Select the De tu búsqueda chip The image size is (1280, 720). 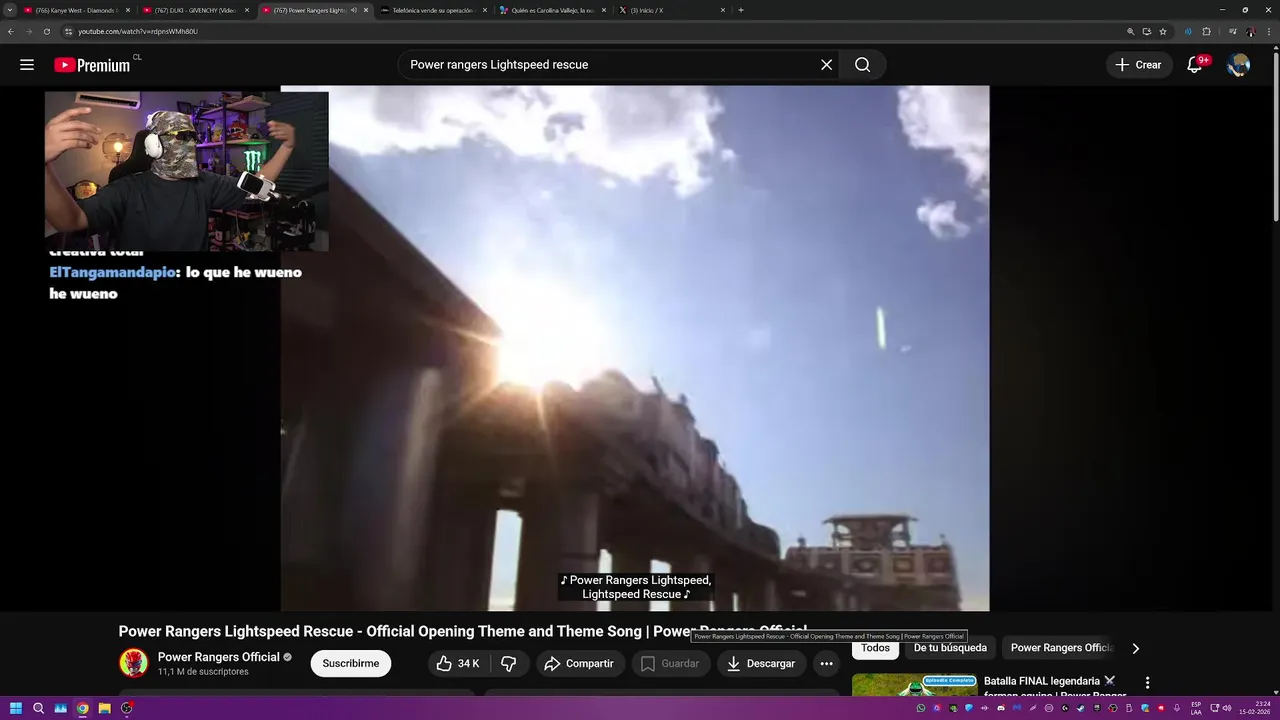point(950,648)
